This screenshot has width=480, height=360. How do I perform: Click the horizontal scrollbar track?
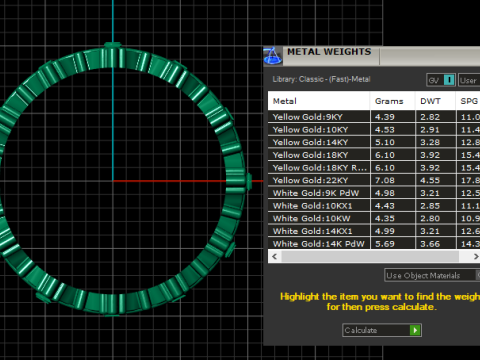click(370, 256)
